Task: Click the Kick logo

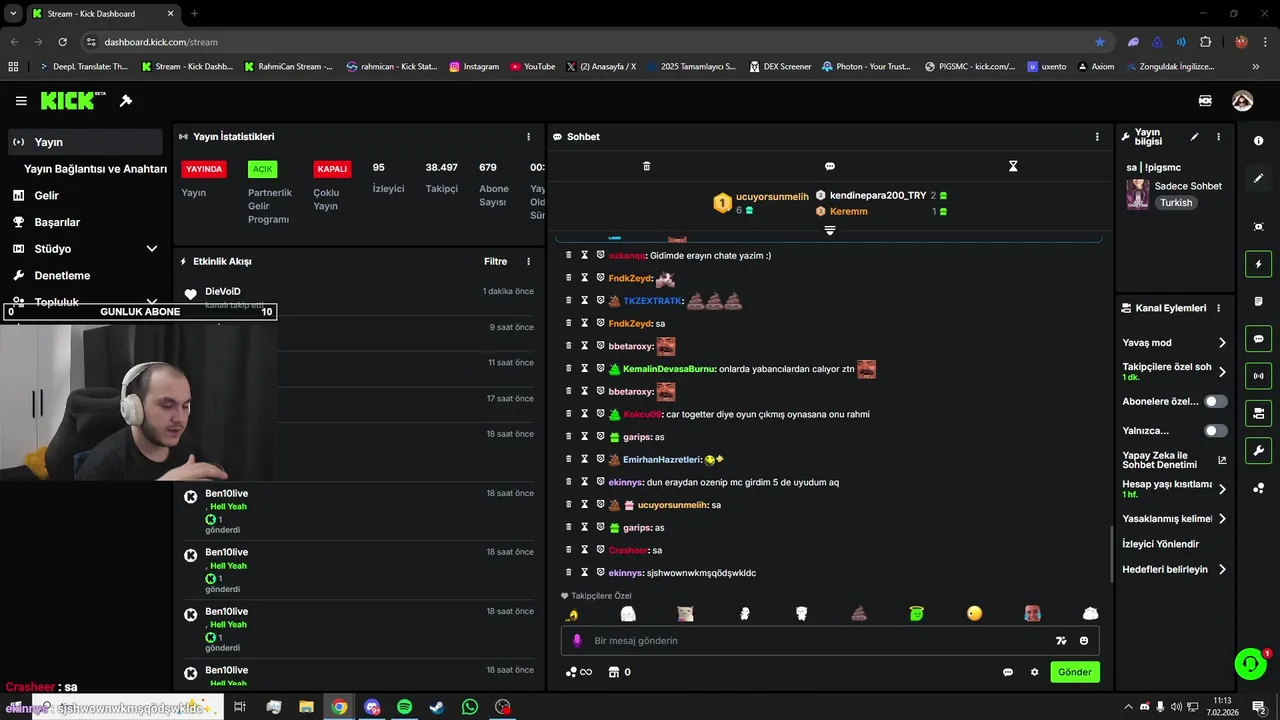Action: coord(73,101)
